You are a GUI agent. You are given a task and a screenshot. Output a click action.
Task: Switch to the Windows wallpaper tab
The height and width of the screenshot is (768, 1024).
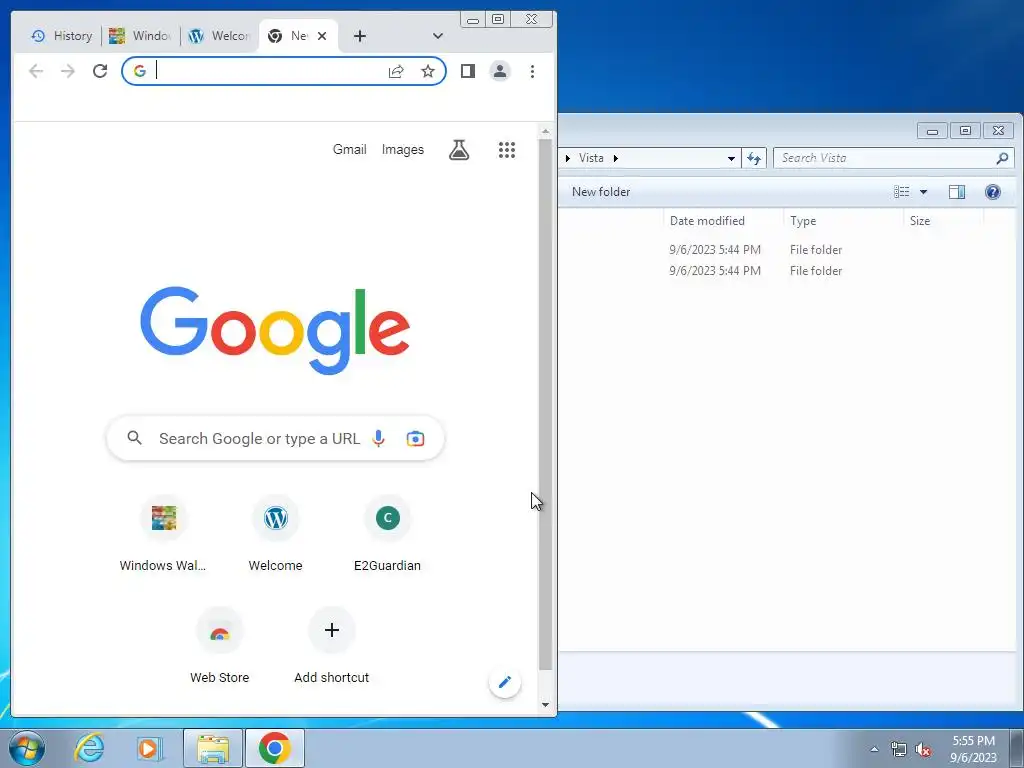coord(140,36)
